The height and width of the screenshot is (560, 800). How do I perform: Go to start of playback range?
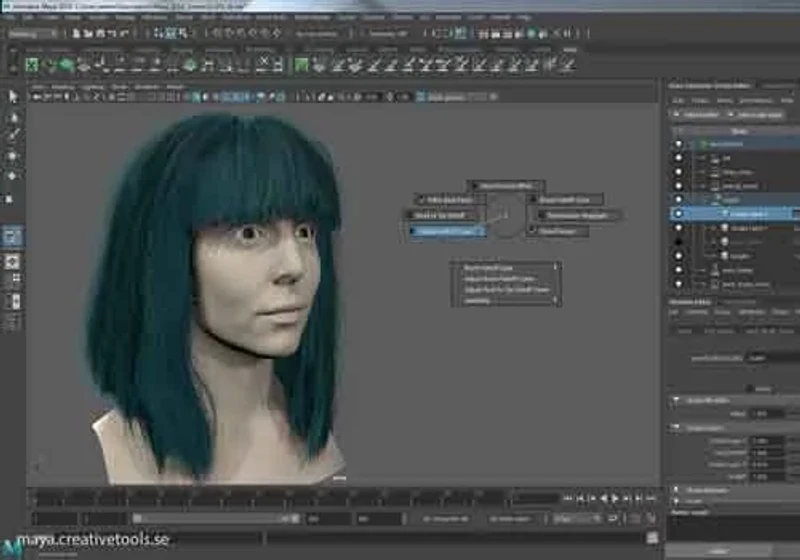coord(568,498)
